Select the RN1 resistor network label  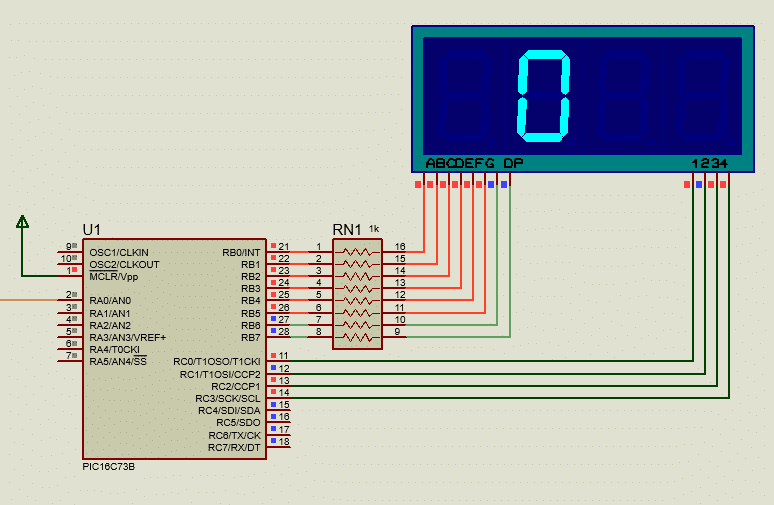click(x=347, y=230)
